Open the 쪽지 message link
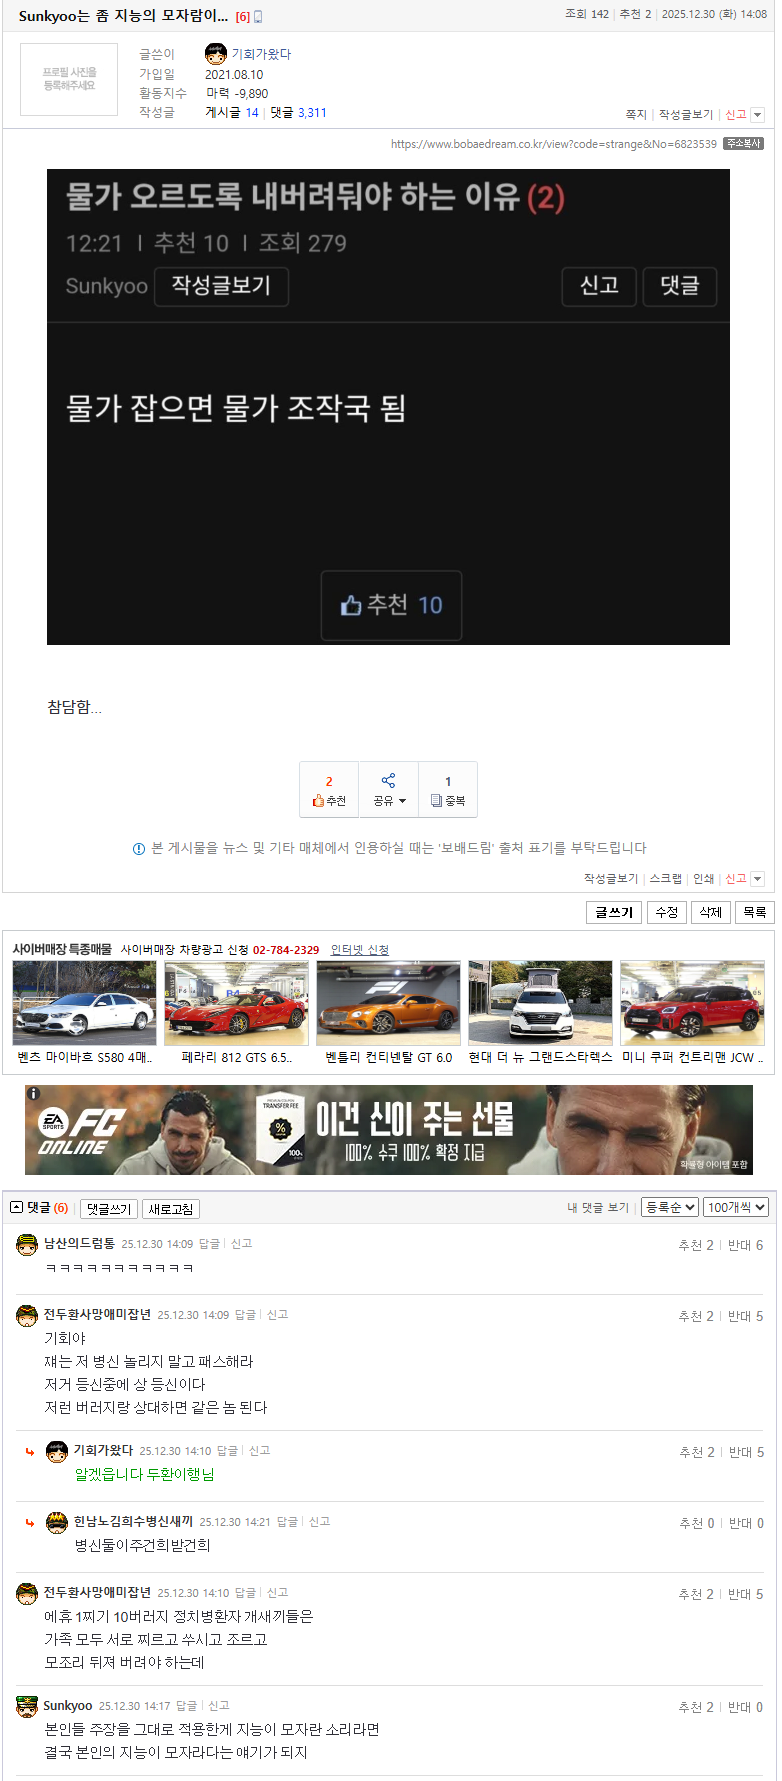The width and height of the screenshot is (782, 1781). click(636, 115)
